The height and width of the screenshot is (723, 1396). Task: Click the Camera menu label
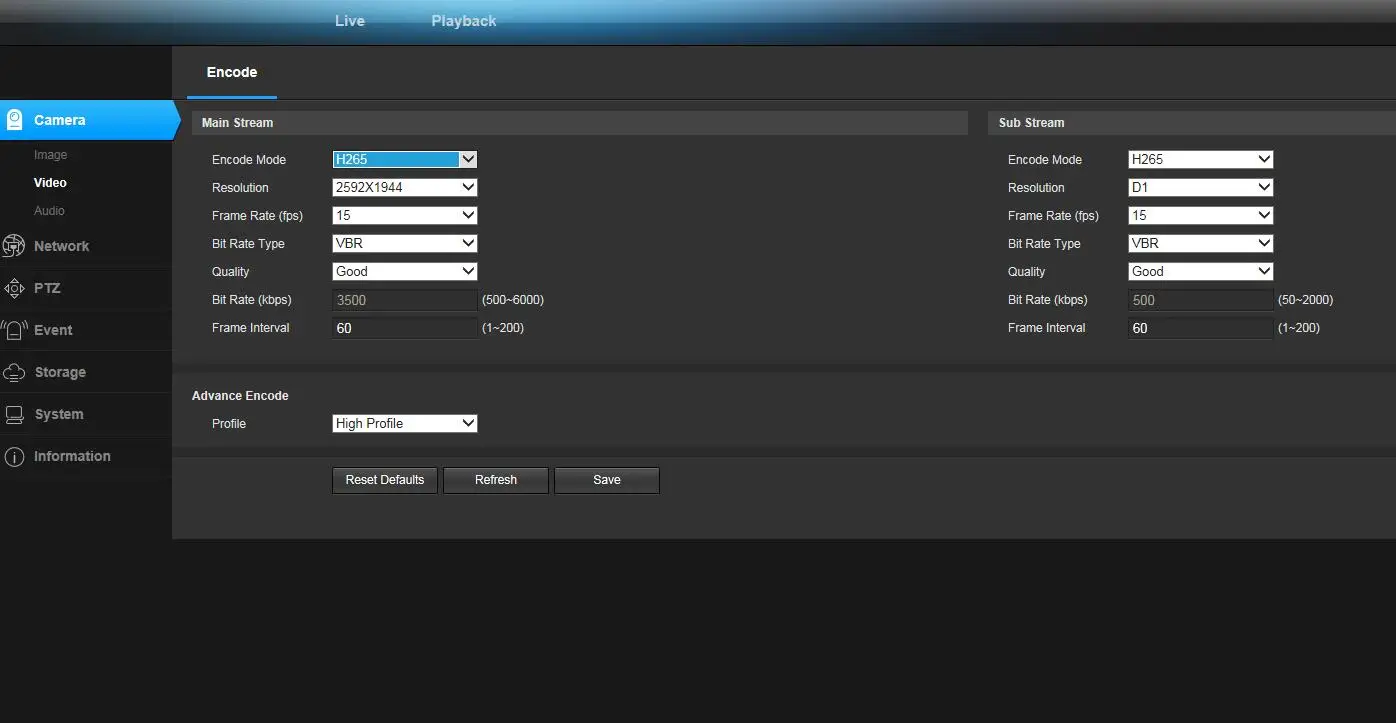coord(60,120)
